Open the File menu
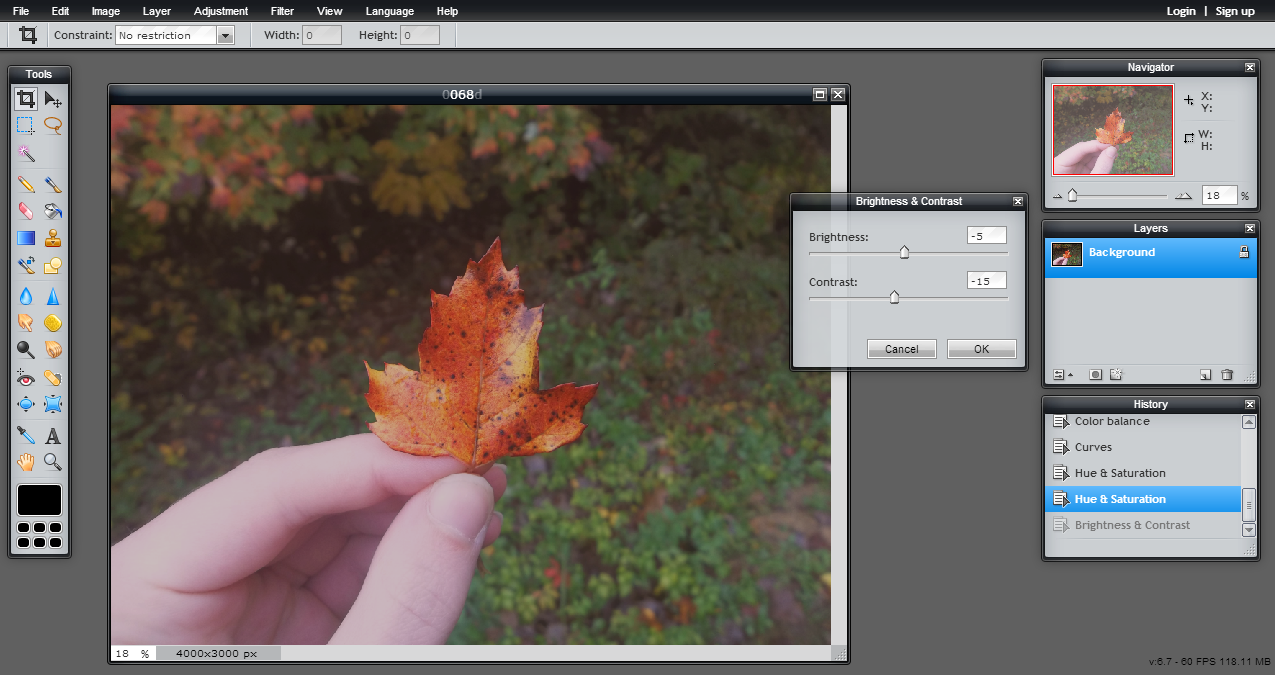The image size is (1275, 675). click(x=21, y=11)
